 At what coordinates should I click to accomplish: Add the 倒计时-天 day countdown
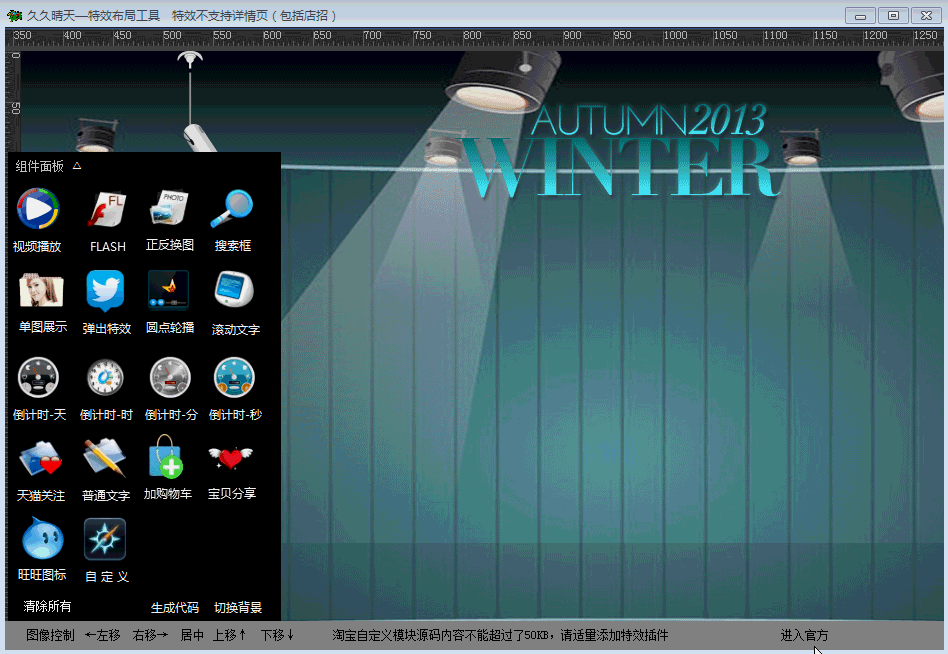click(39, 378)
